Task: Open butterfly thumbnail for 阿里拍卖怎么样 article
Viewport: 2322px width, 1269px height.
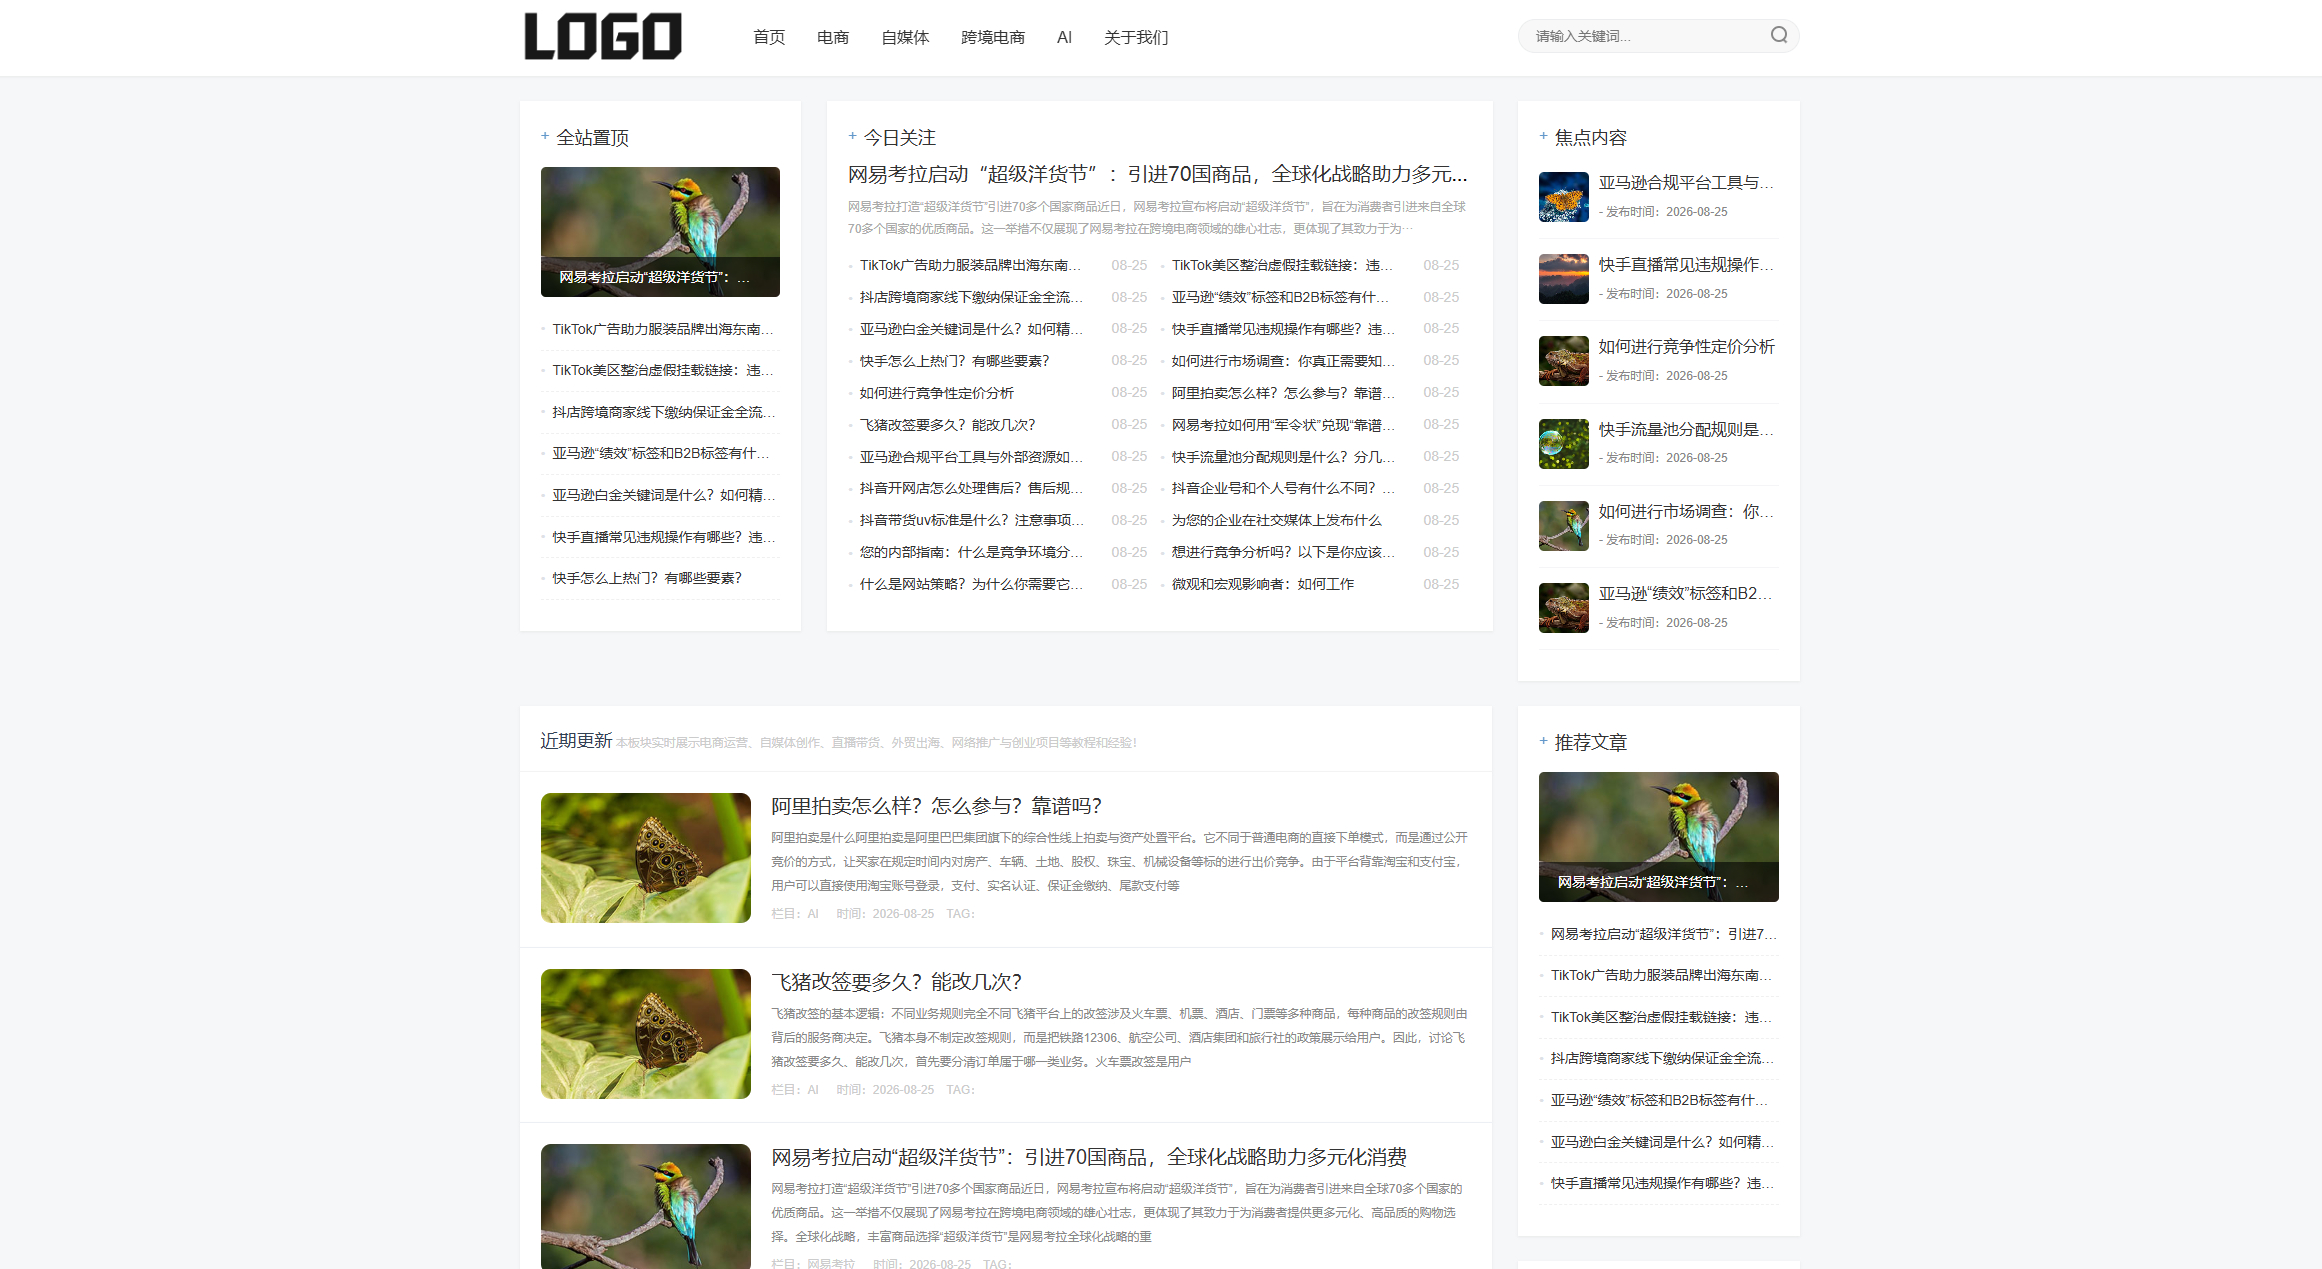Action: tap(646, 858)
